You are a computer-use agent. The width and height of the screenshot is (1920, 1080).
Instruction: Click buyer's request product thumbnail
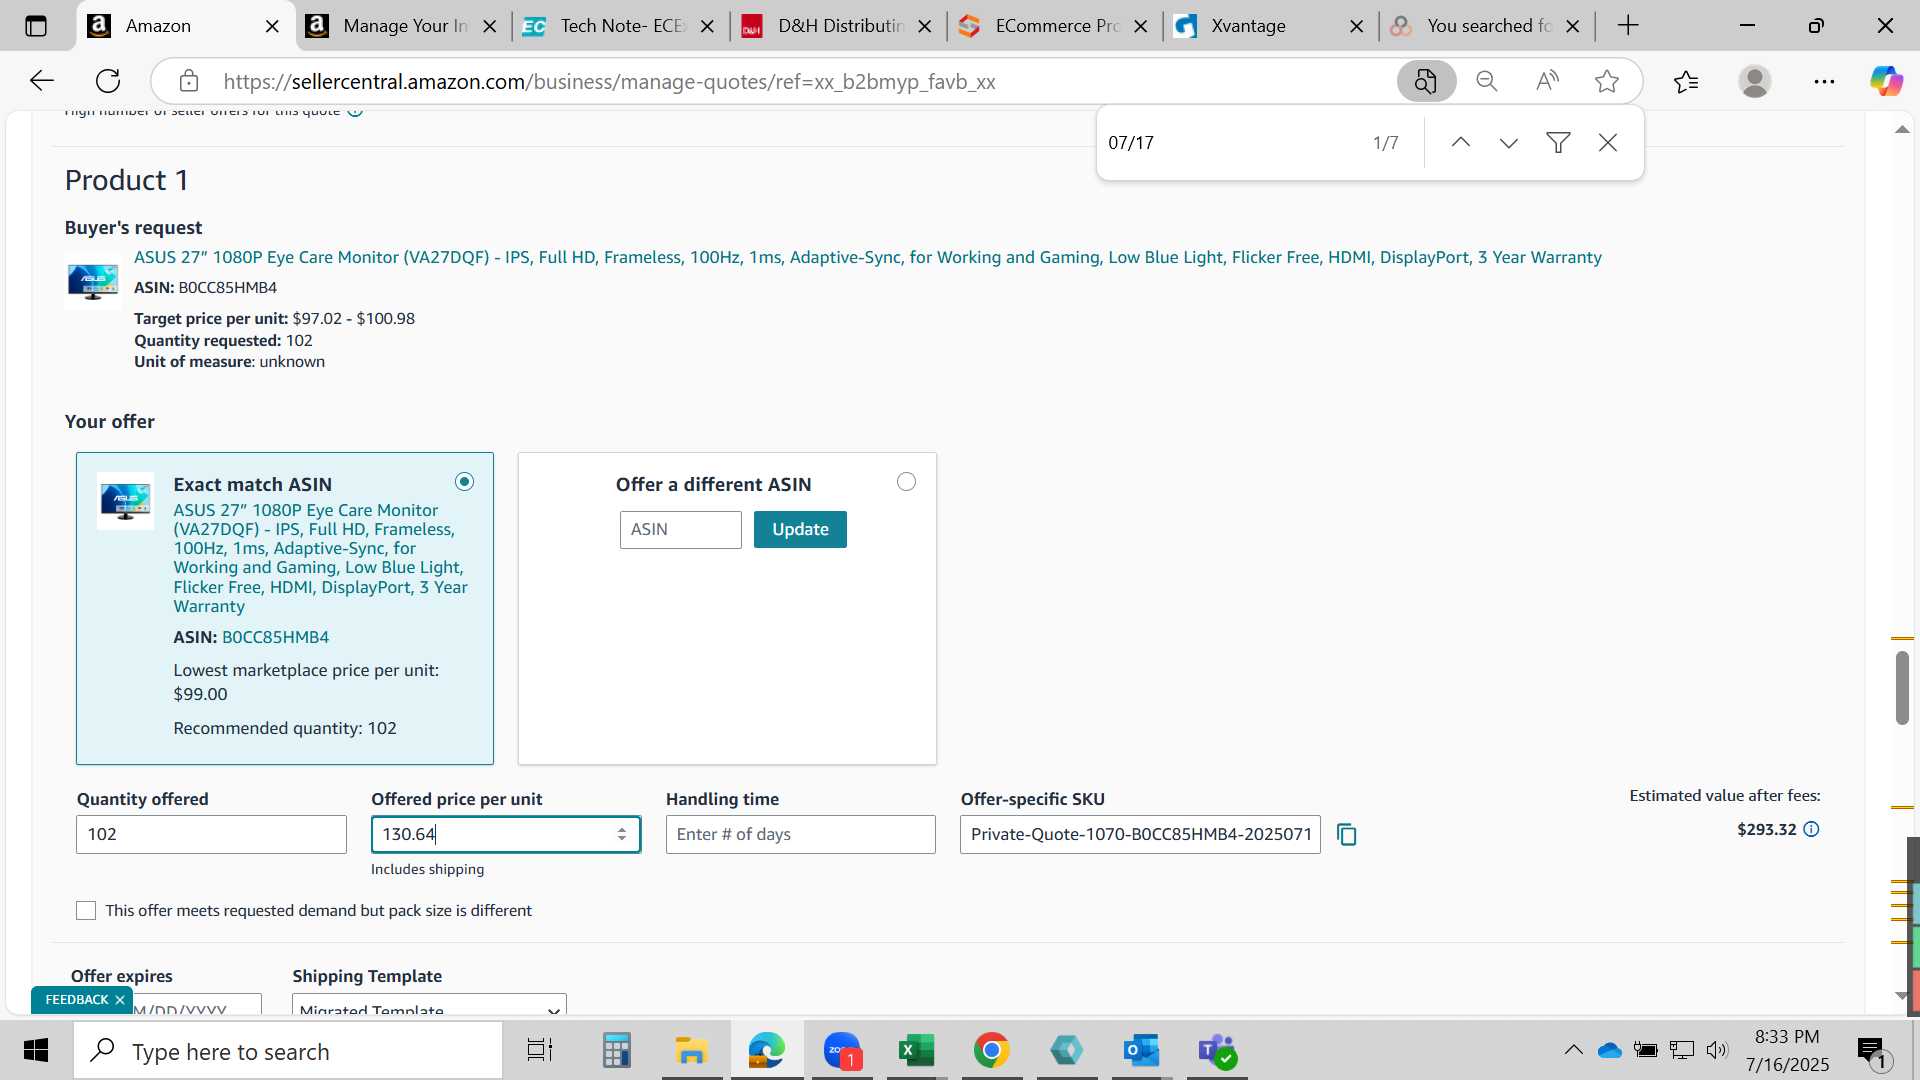pyautogui.click(x=92, y=281)
